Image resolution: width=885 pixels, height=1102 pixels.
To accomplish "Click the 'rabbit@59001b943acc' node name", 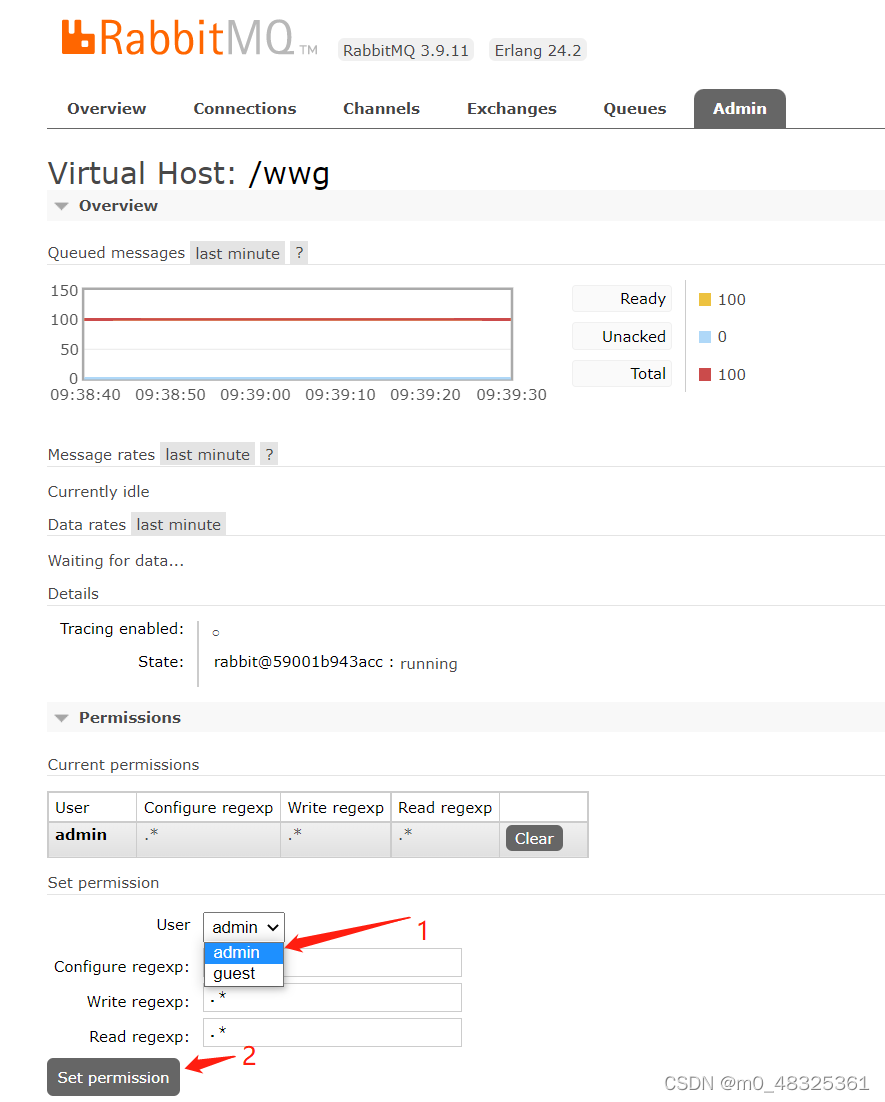I will point(298,662).
